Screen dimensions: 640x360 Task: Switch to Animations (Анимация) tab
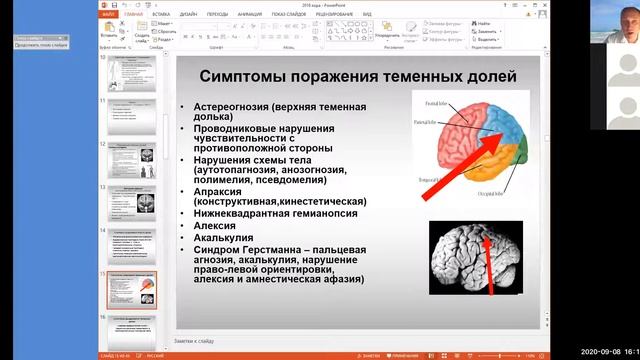pos(250,14)
